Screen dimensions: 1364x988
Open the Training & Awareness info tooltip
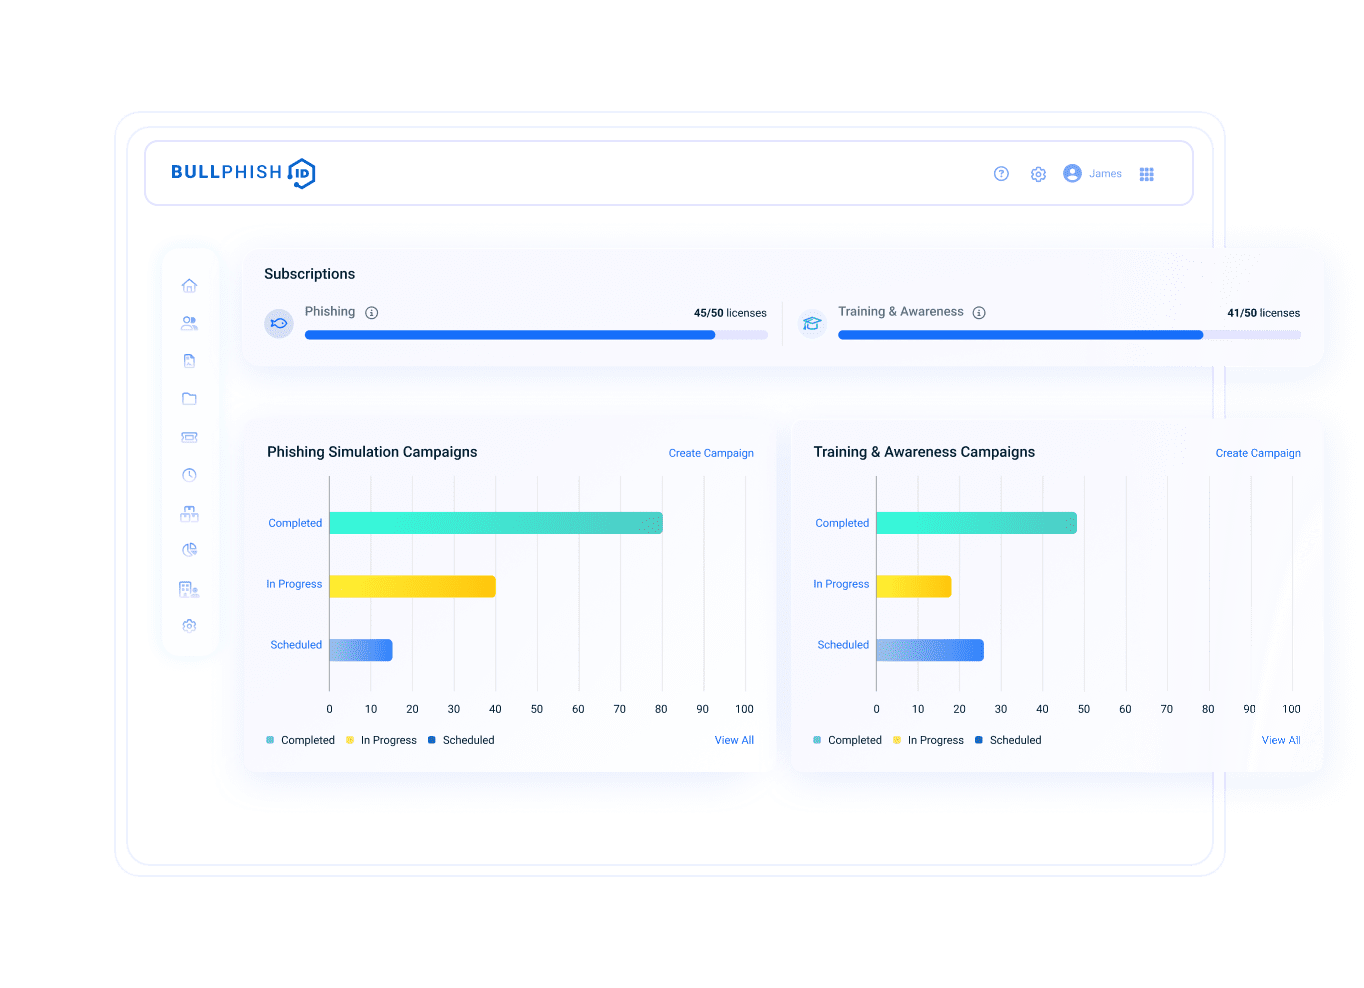point(979,312)
